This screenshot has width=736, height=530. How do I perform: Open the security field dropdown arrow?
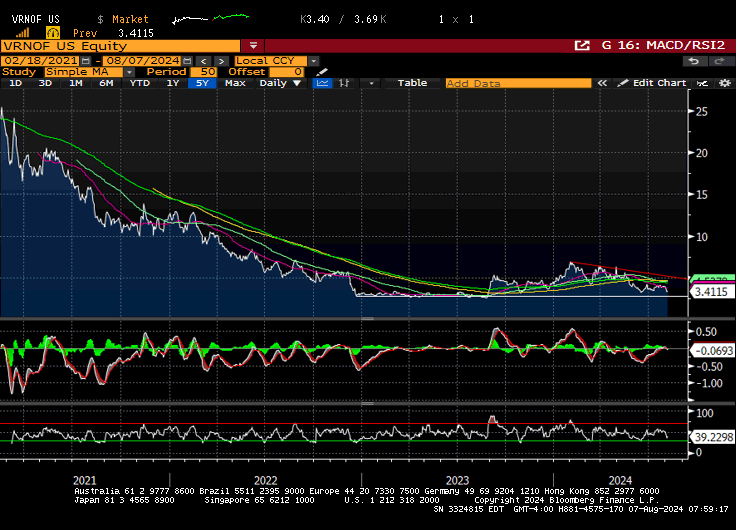click(253, 46)
